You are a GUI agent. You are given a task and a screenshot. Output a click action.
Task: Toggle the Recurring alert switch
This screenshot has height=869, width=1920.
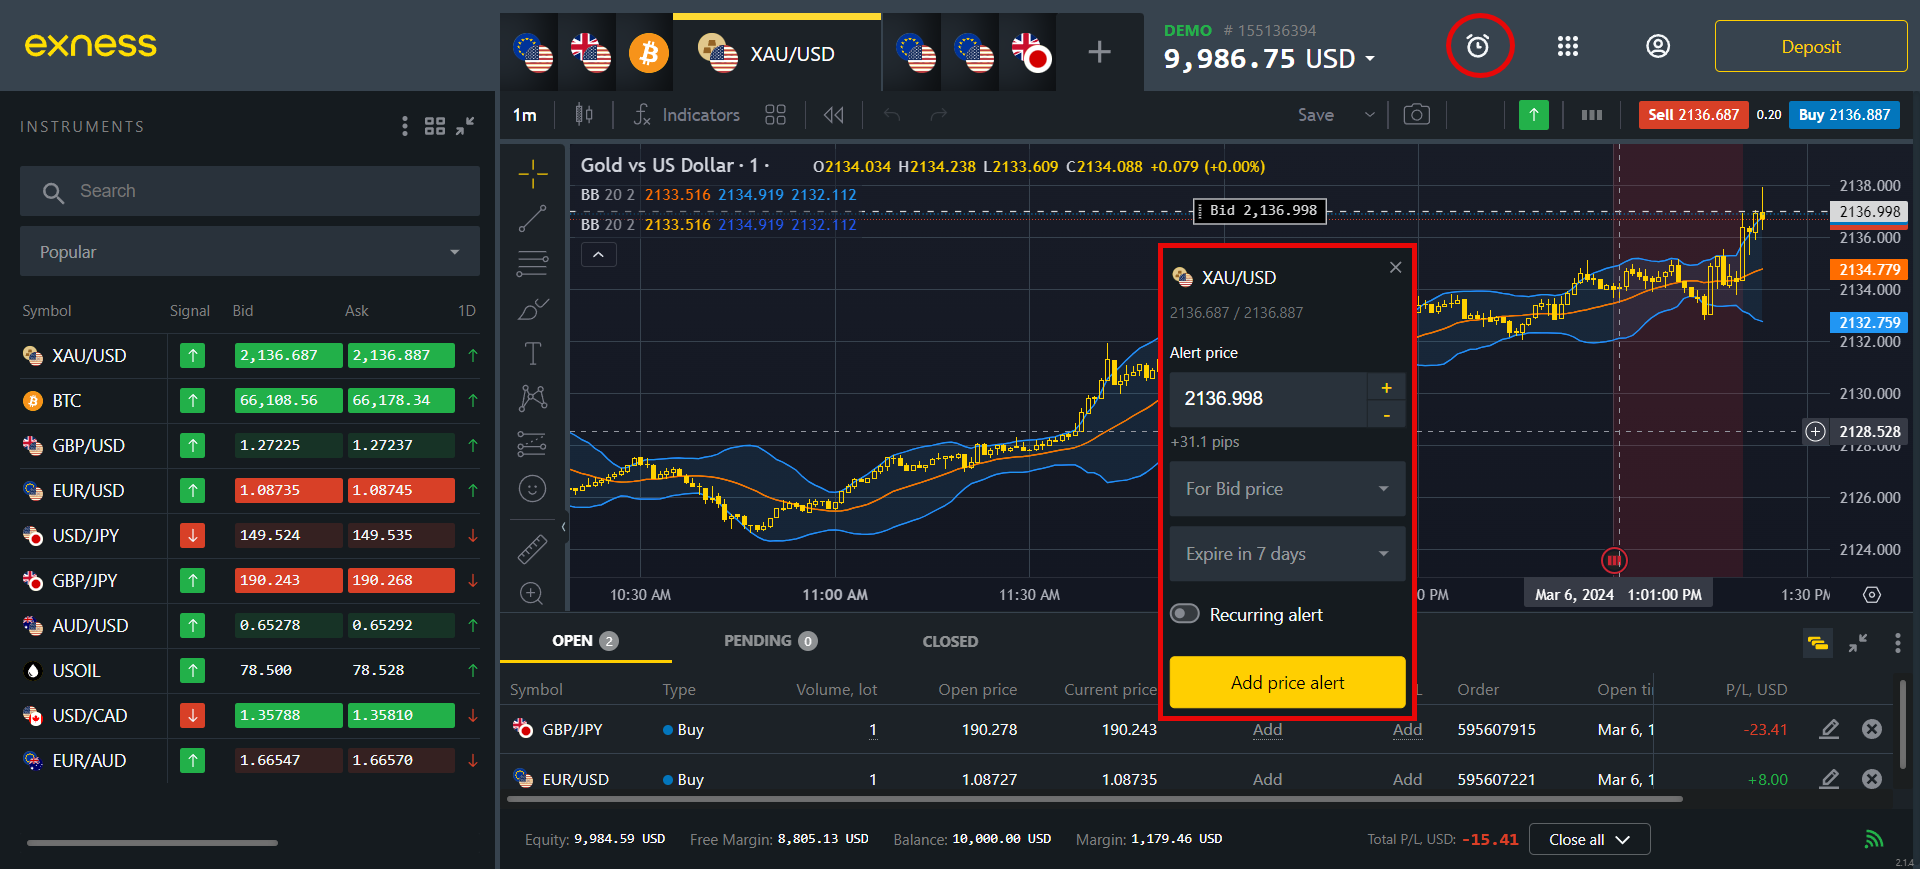(x=1185, y=614)
